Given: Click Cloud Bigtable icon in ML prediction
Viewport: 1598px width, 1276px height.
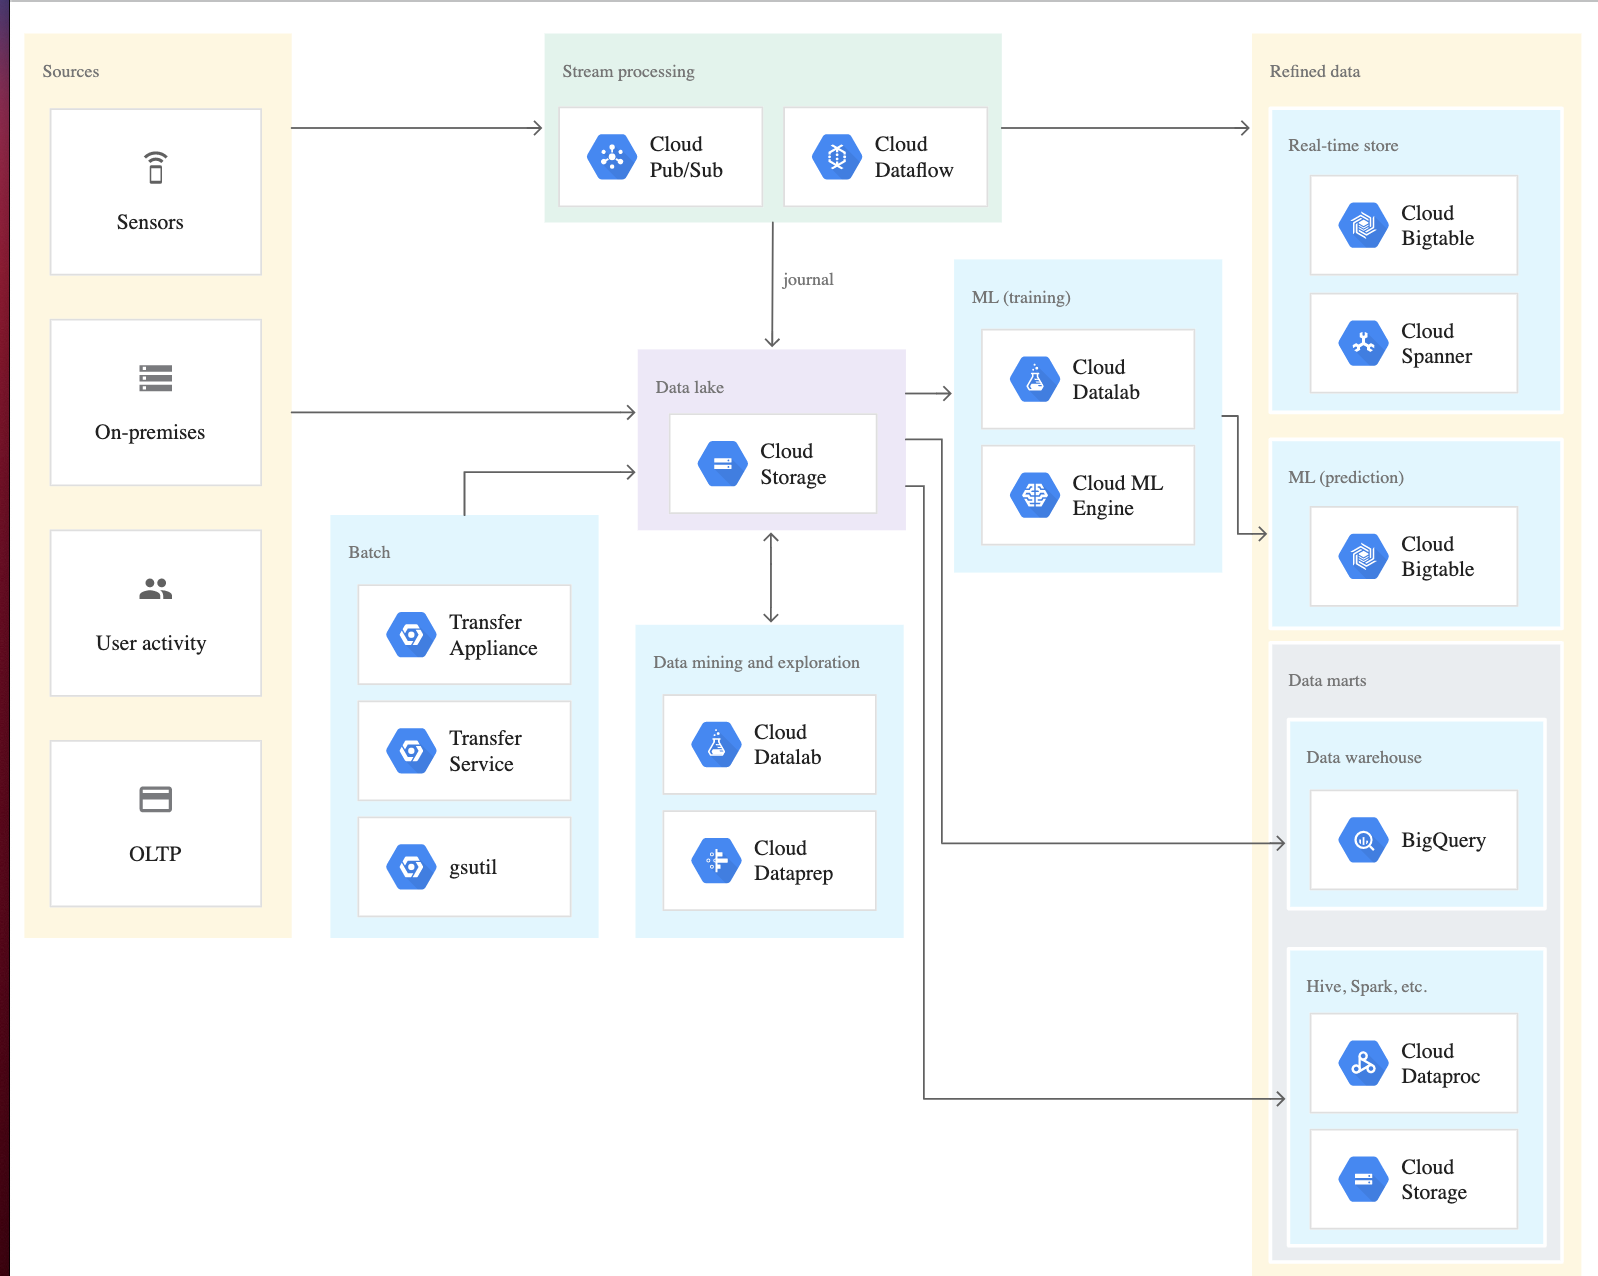Looking at the screenshot, I should click(1363, 556).
